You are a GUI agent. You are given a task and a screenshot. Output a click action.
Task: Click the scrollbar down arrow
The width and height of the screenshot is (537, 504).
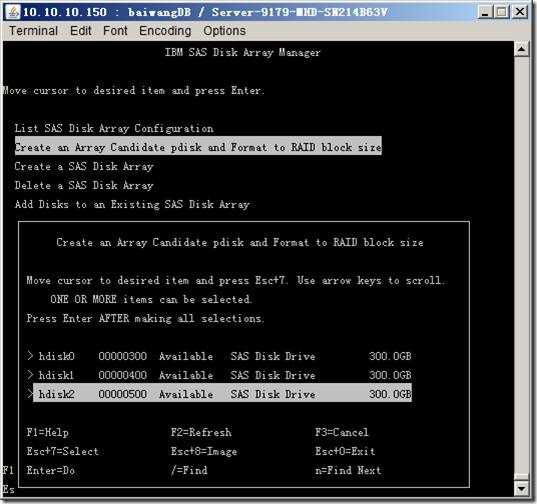[522, 488]
